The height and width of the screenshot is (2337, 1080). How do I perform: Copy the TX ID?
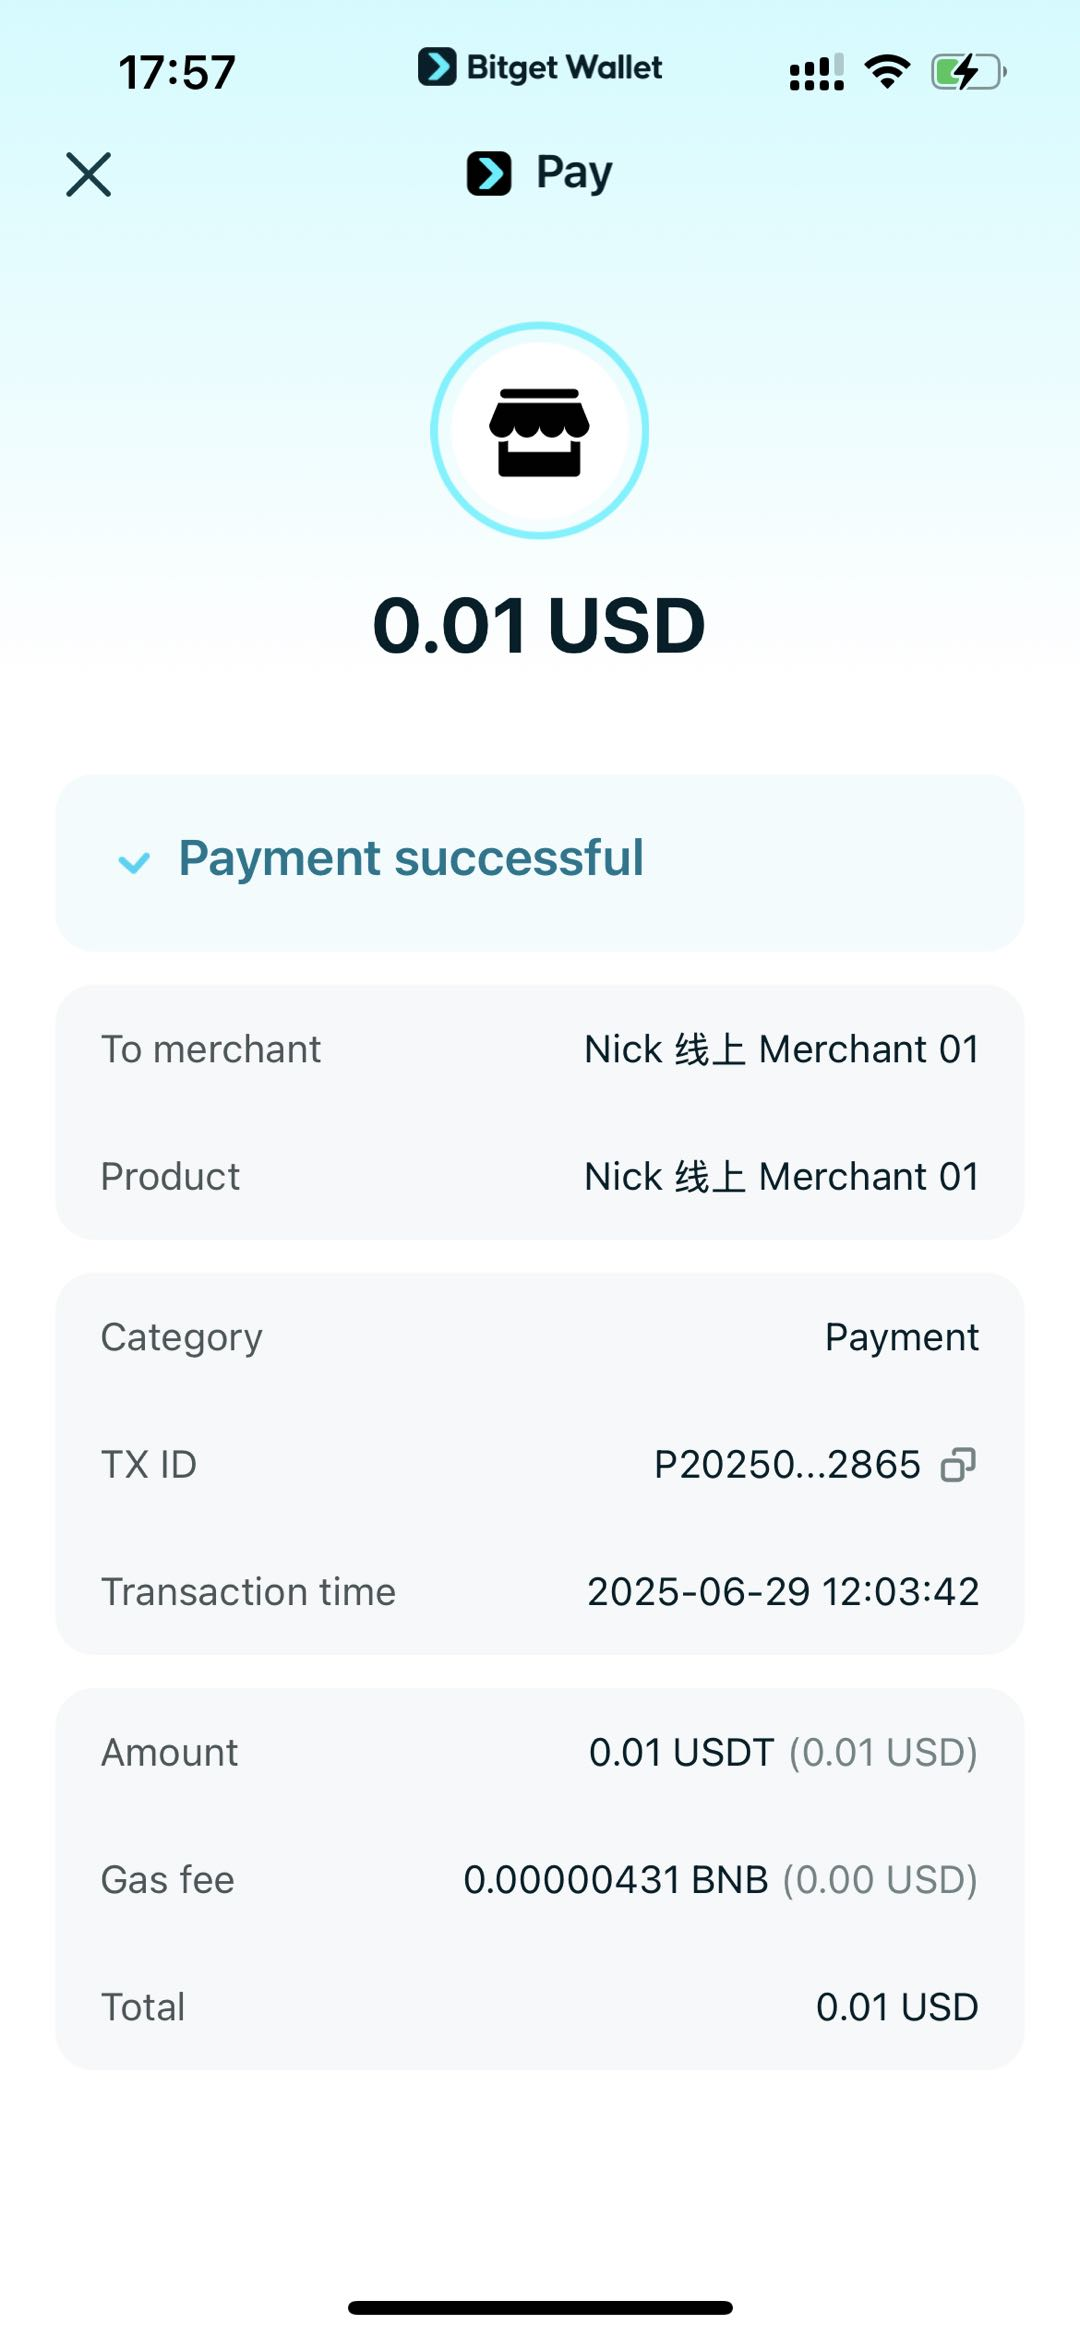coord(958,1465)
